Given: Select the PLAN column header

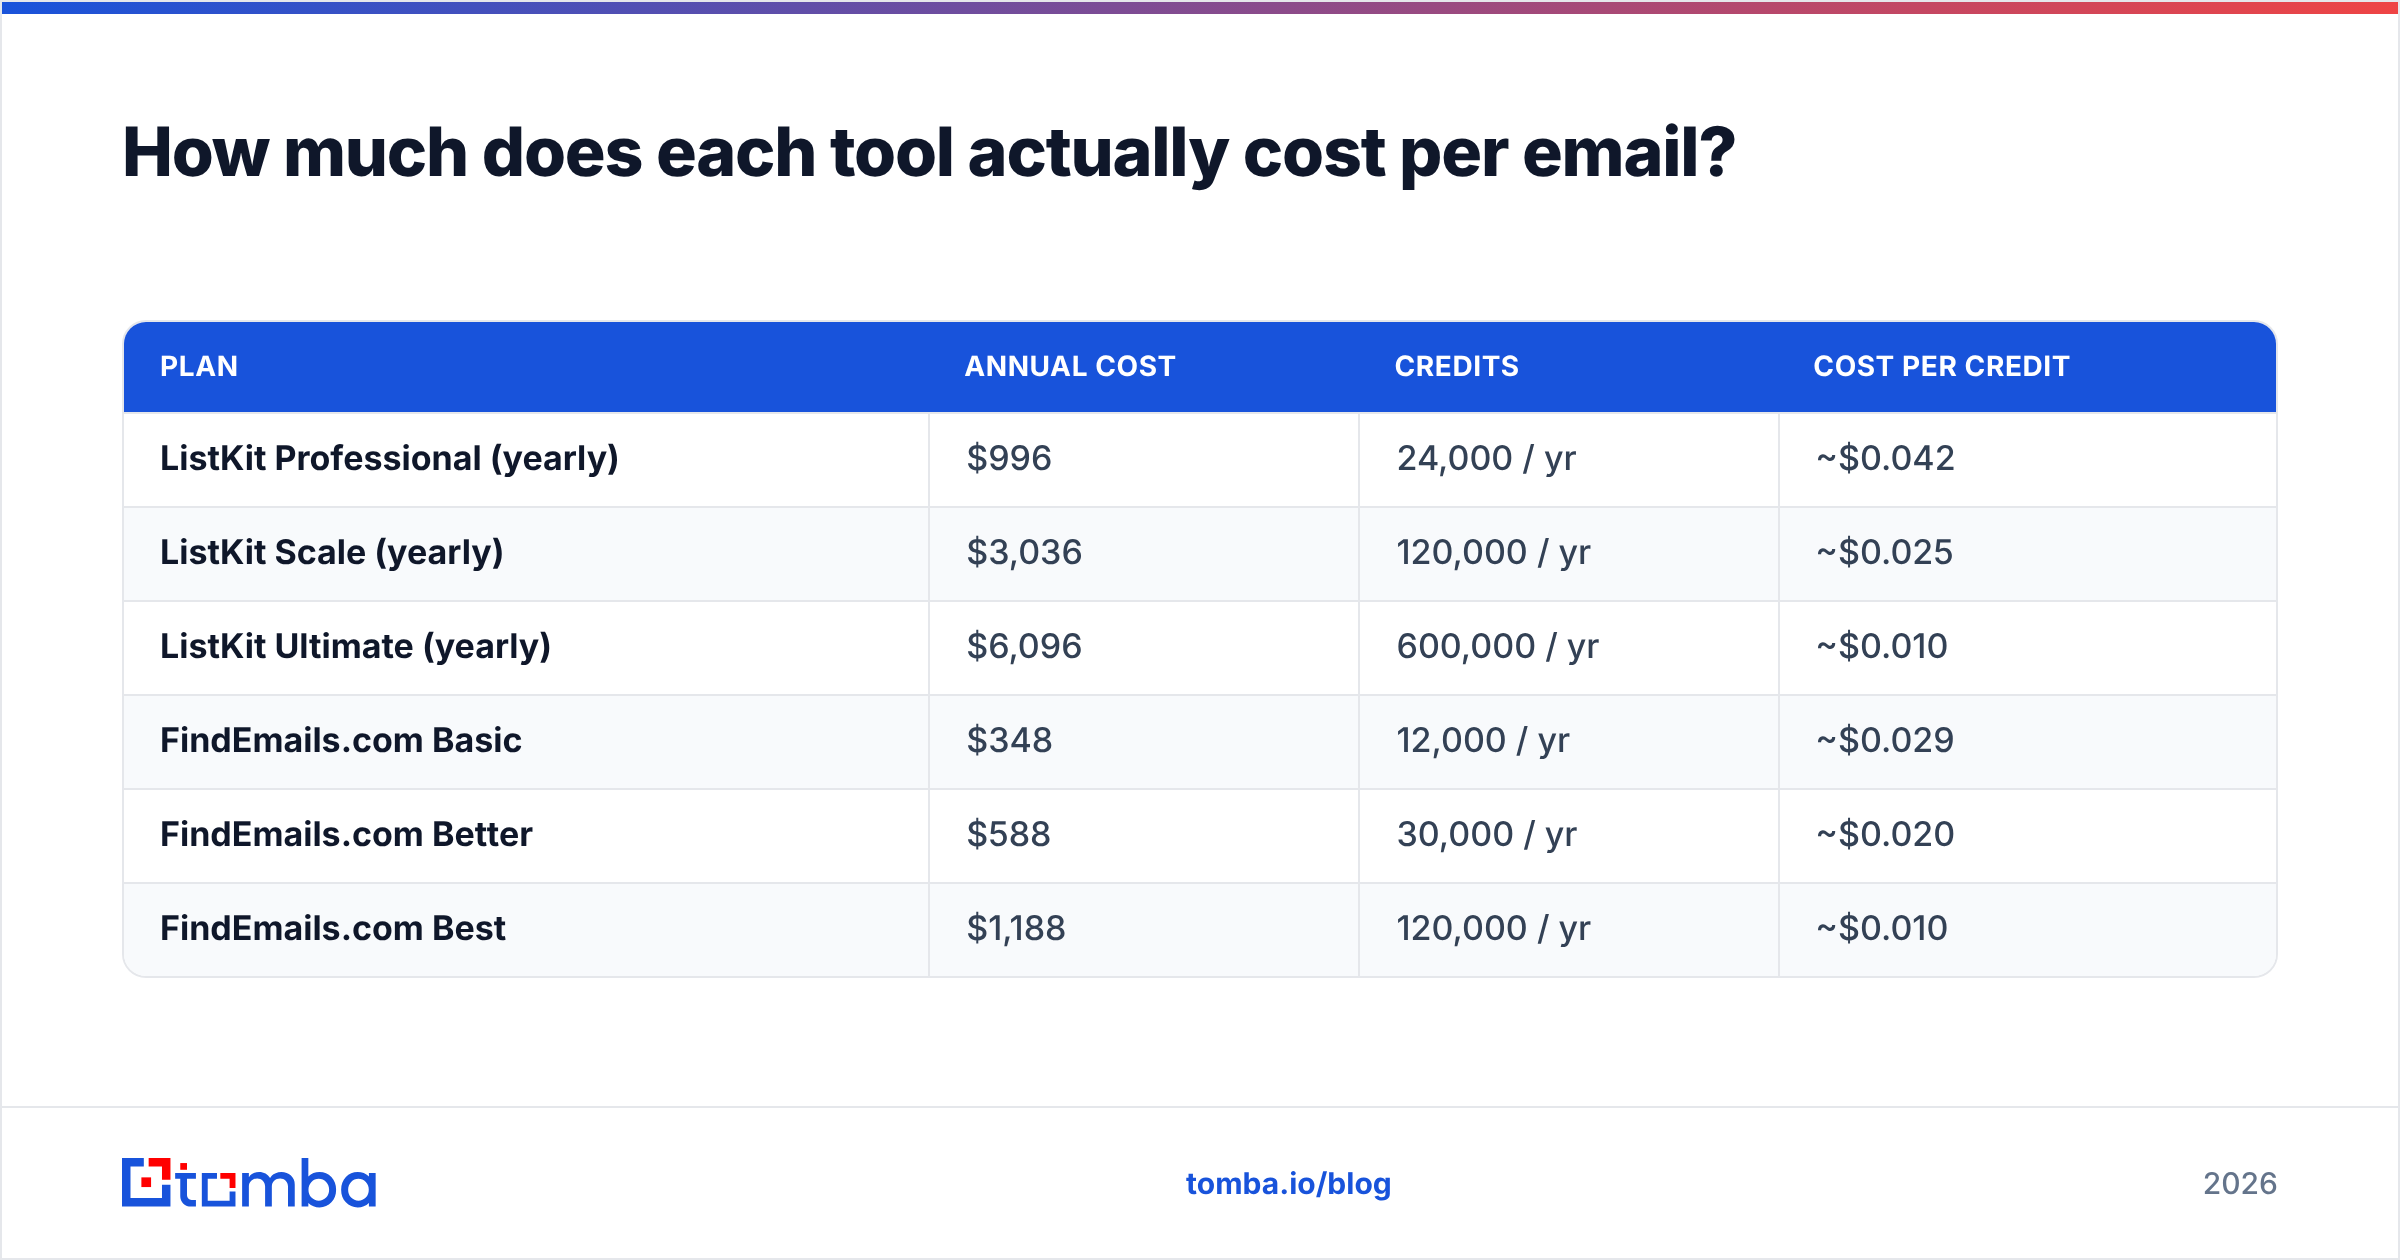Looking at the screenshot, I should click(199, 366).
